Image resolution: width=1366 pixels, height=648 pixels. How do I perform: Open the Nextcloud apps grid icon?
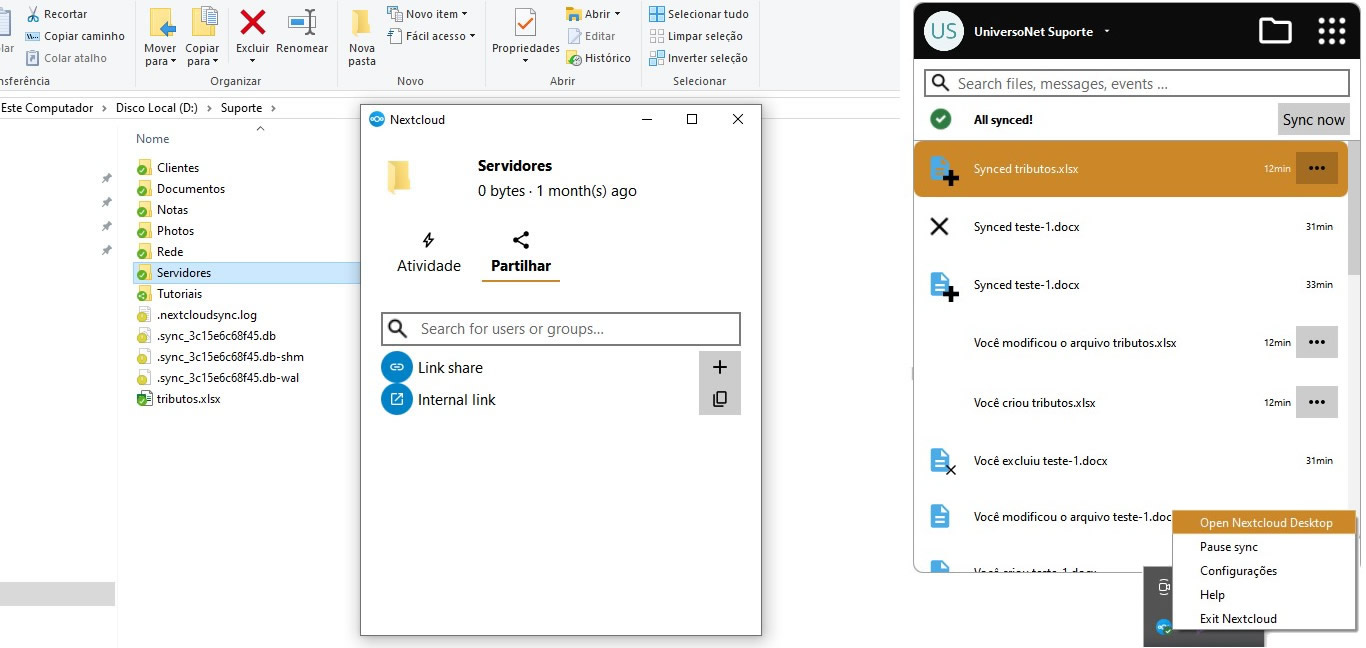click(1331, 31)
